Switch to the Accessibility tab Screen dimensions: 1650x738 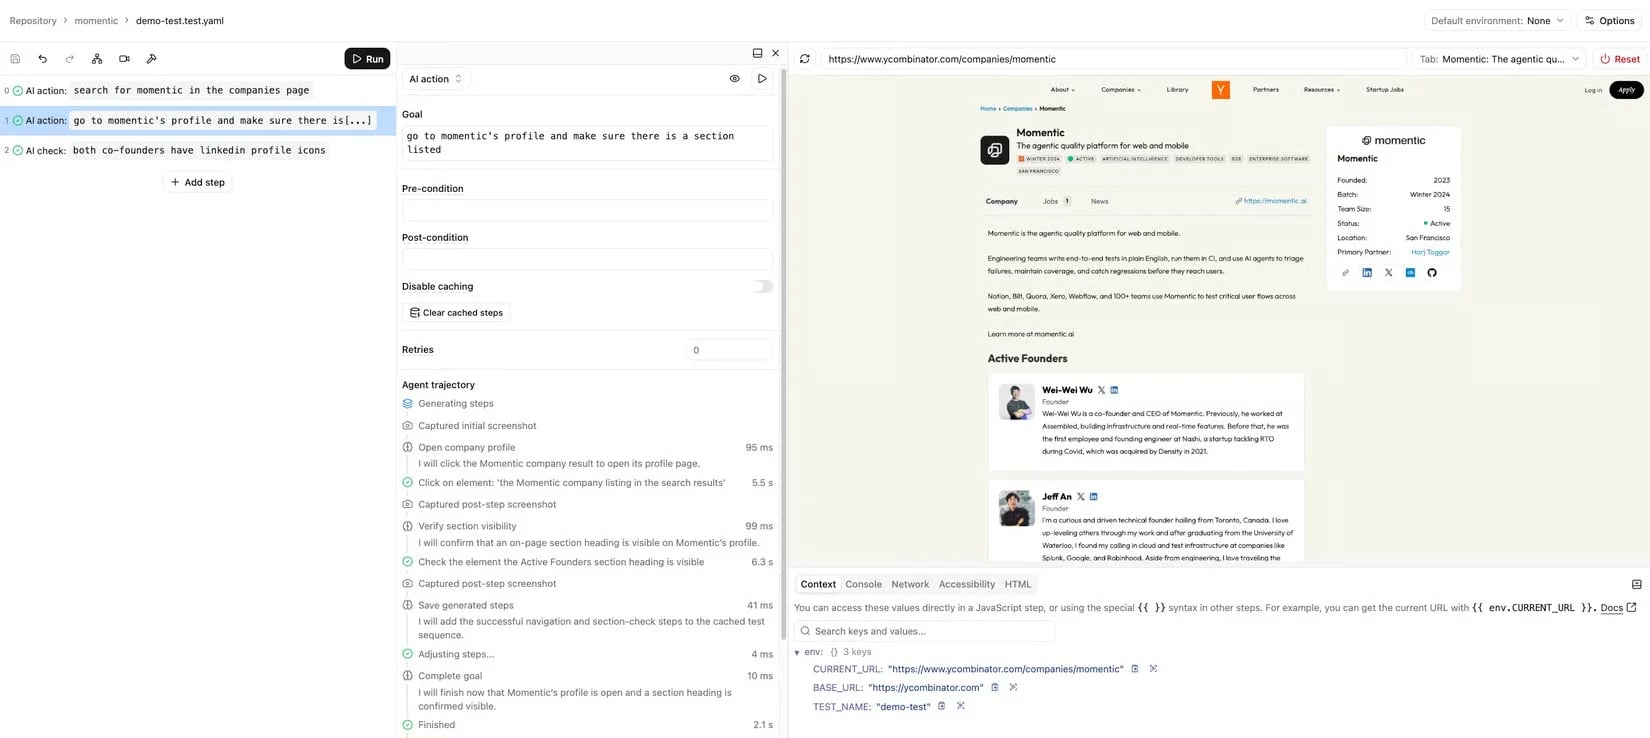pos(967,585)
